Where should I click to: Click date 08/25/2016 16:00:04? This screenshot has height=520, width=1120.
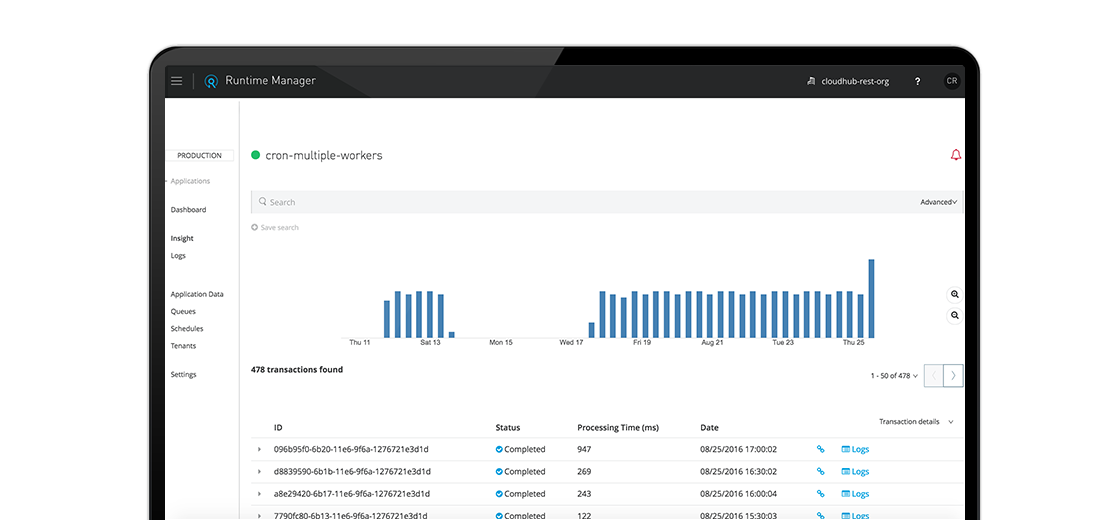pos(739,494)
